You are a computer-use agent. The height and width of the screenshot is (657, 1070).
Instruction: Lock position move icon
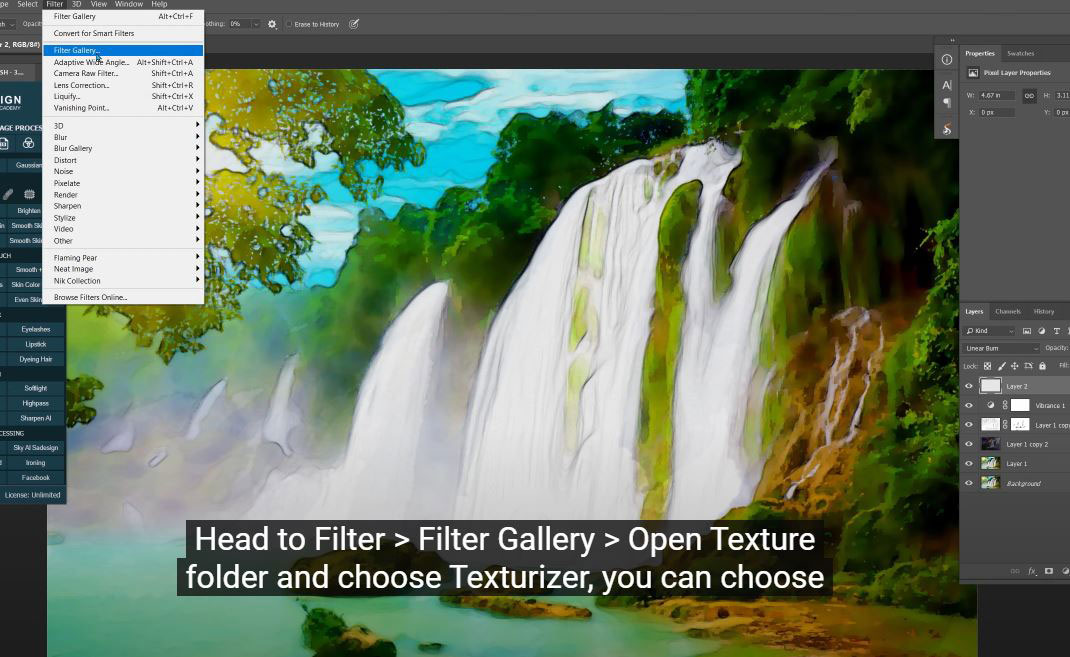click(x=1015, y=366)
